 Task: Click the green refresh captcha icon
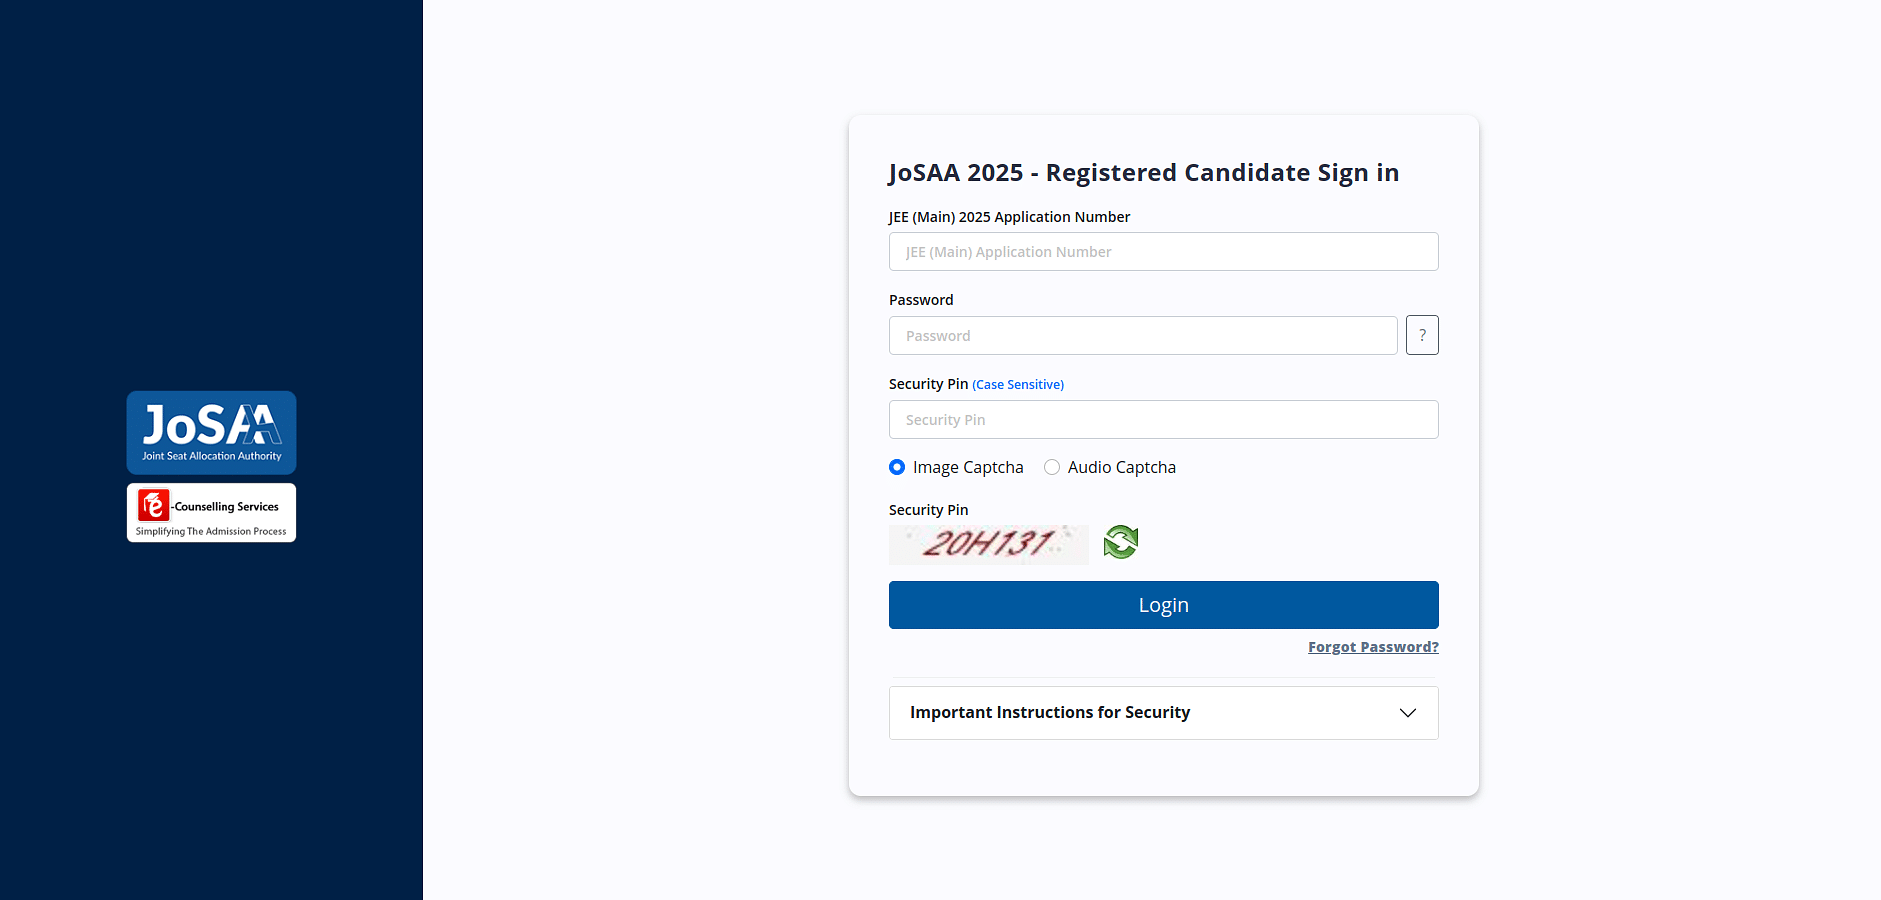pyautogui.click(x=1121, y=542)
